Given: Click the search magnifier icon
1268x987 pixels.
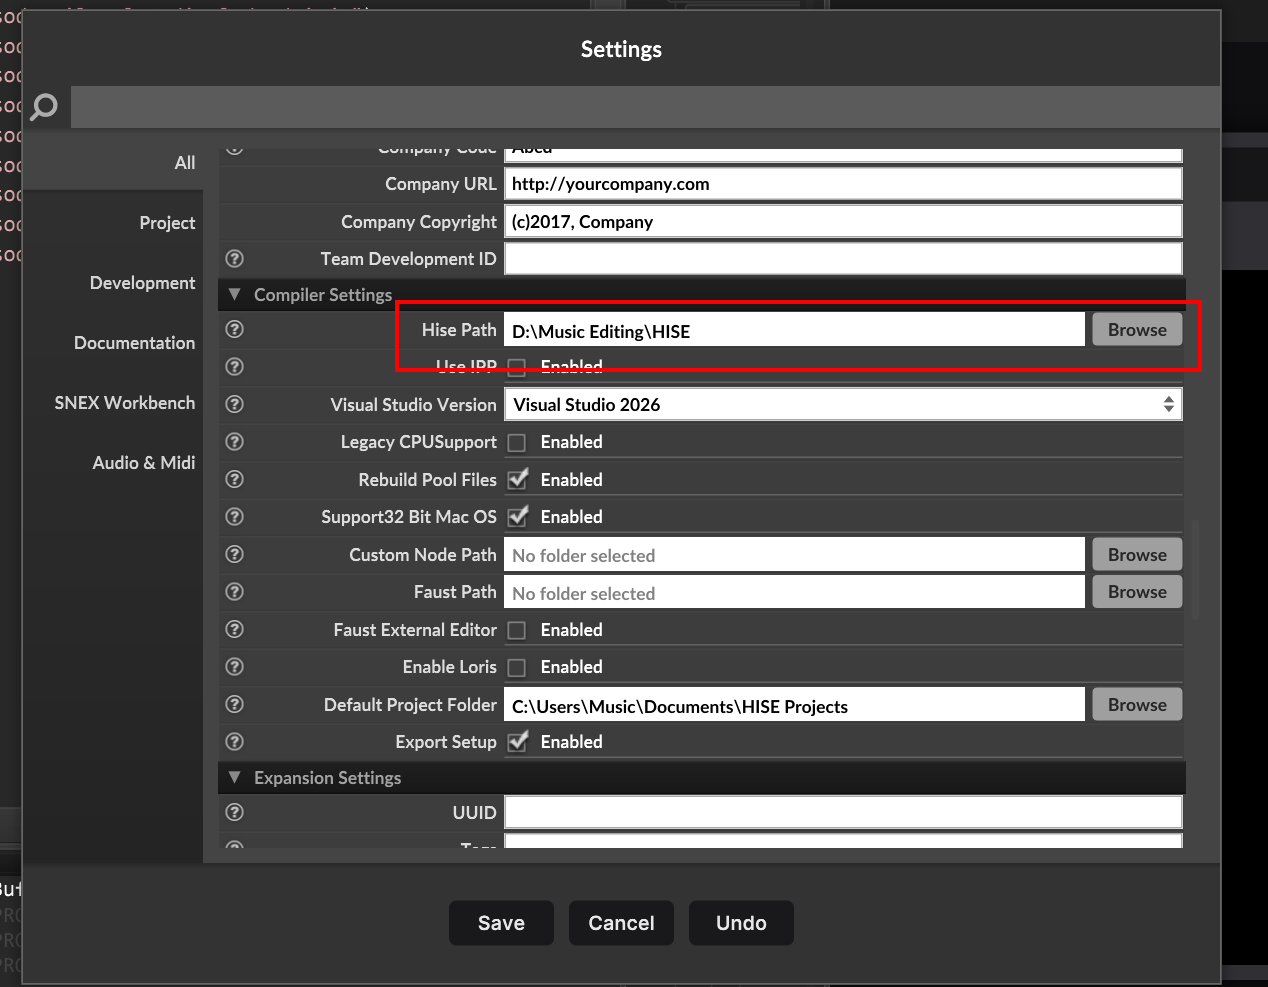Looking at the screenshot, I should coord(44,107).
